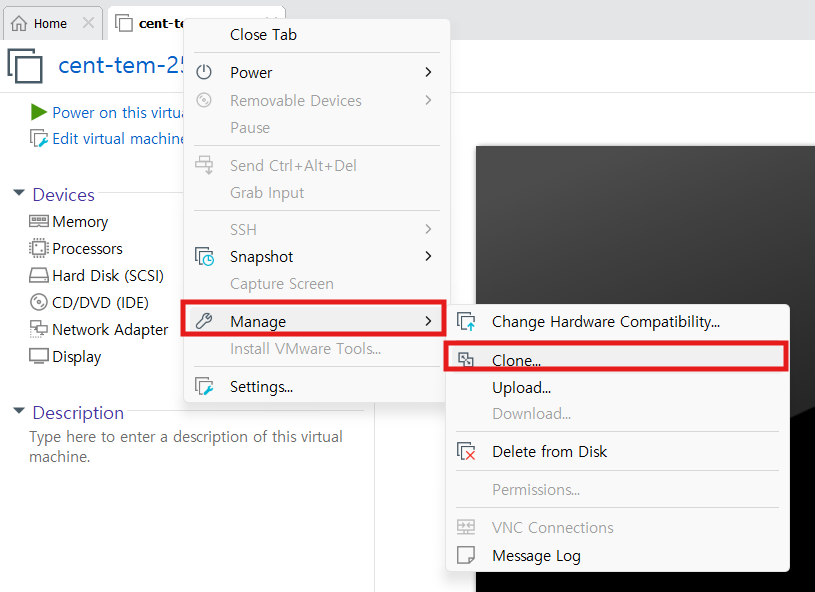The height and width of the screenshot is (592, 815).
Task: Click the Home tab house icon
Action: tap(19, 23)
